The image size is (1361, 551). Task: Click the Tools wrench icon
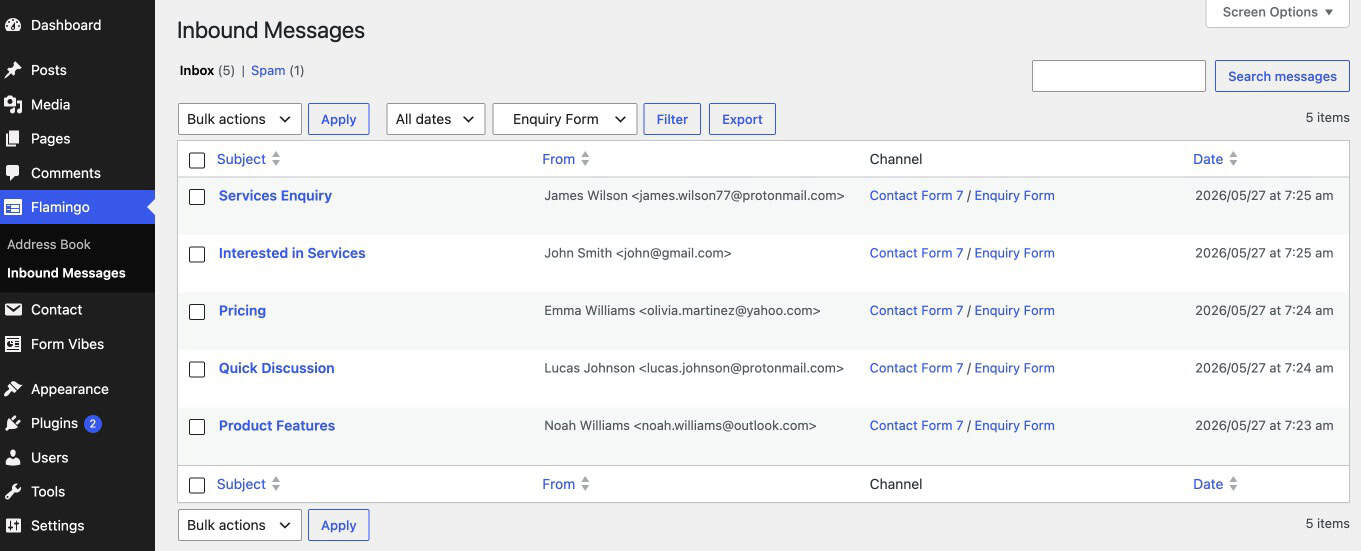point(13,491)
